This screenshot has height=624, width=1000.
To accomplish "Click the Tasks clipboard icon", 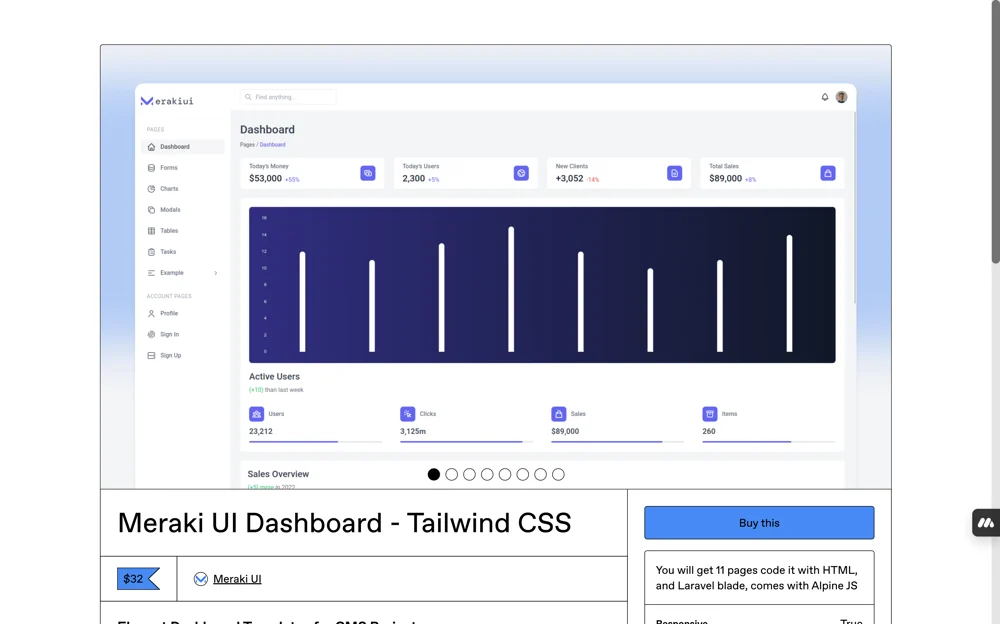I will click(151, 252).
